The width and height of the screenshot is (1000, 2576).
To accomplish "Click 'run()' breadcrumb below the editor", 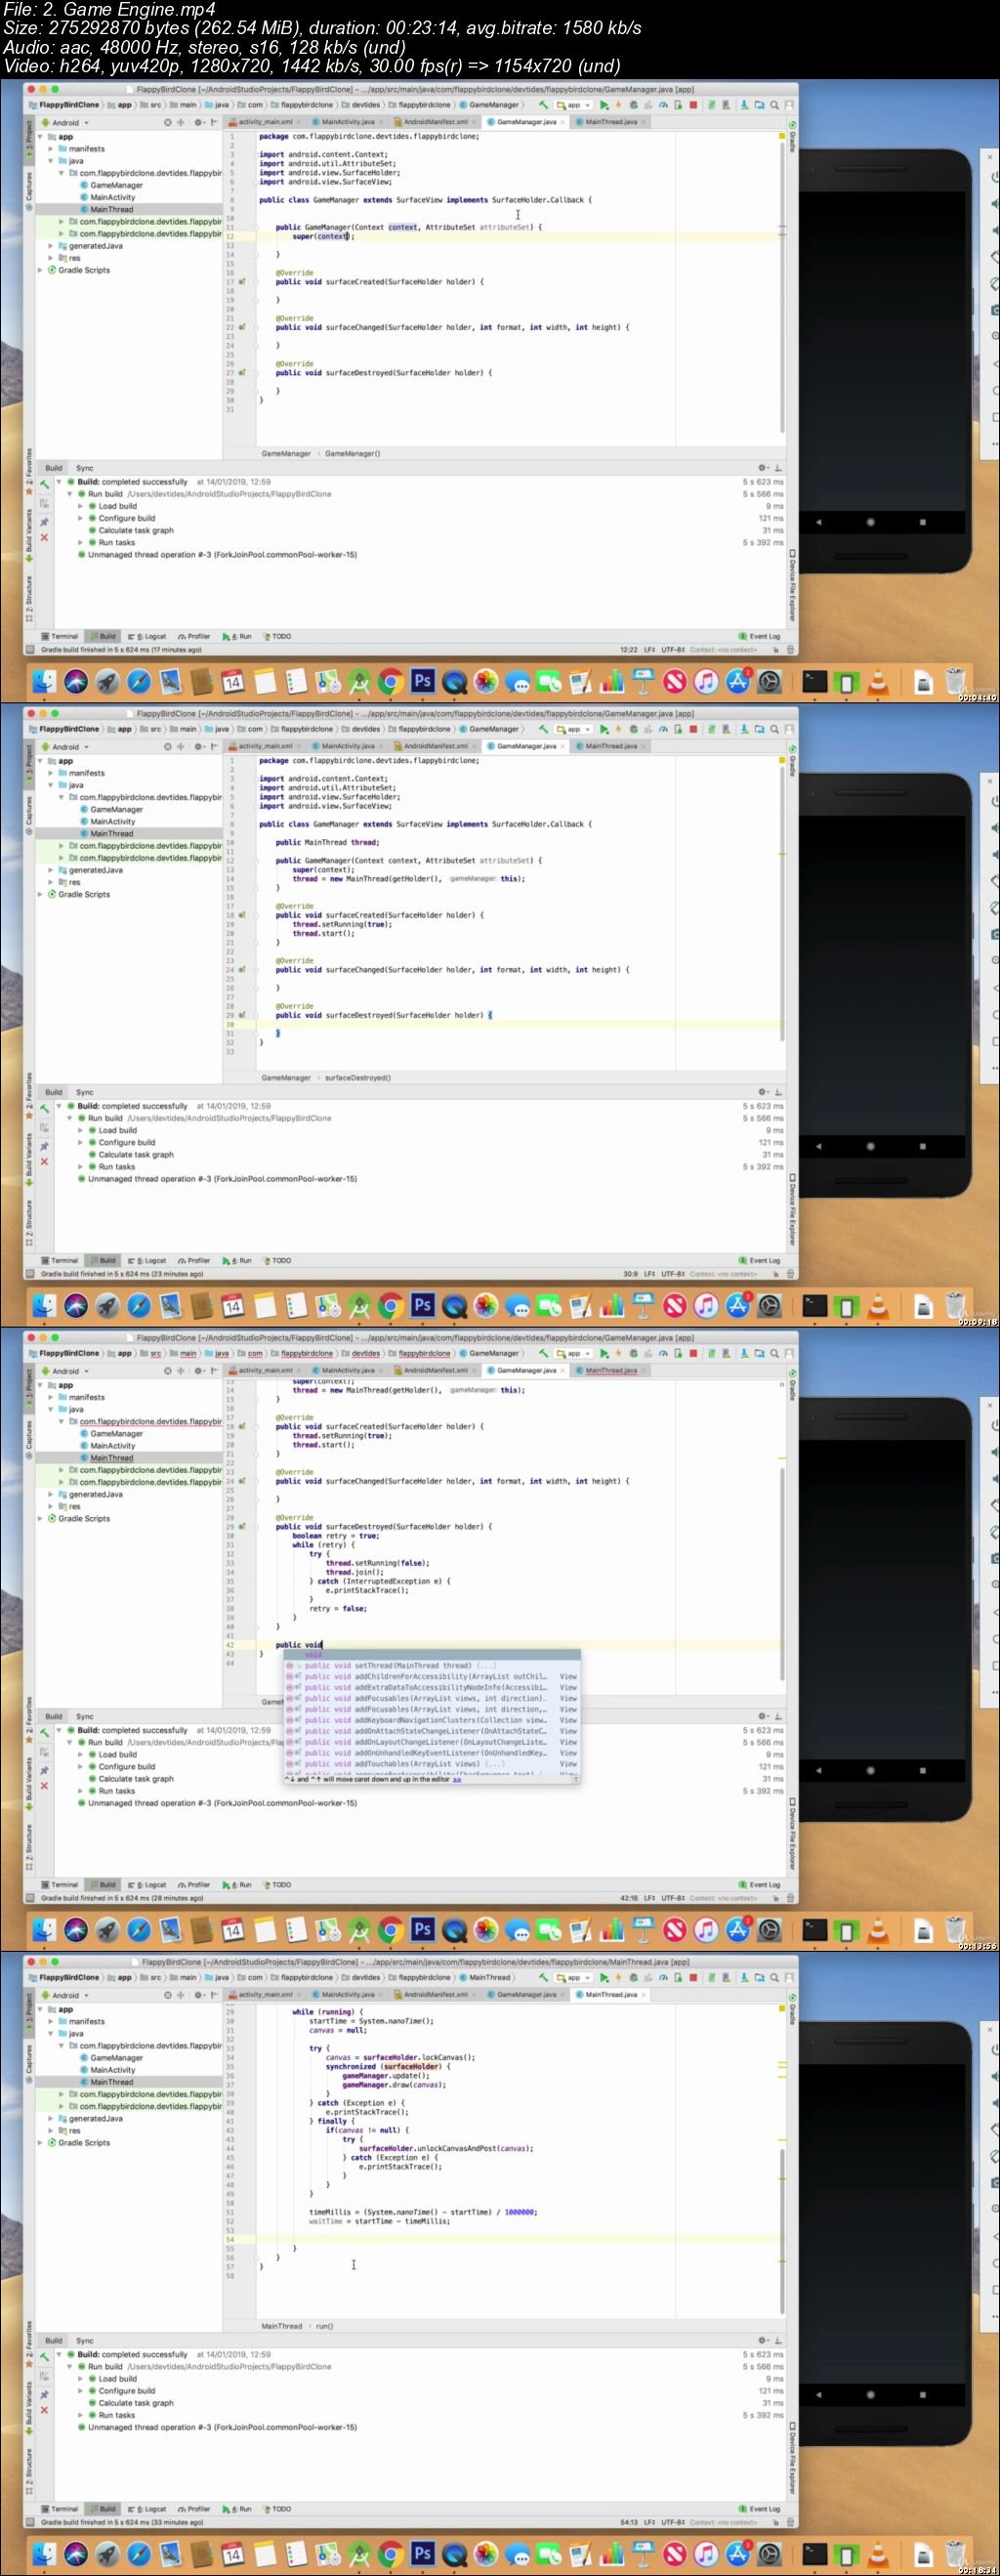I will pos(325,2326).
